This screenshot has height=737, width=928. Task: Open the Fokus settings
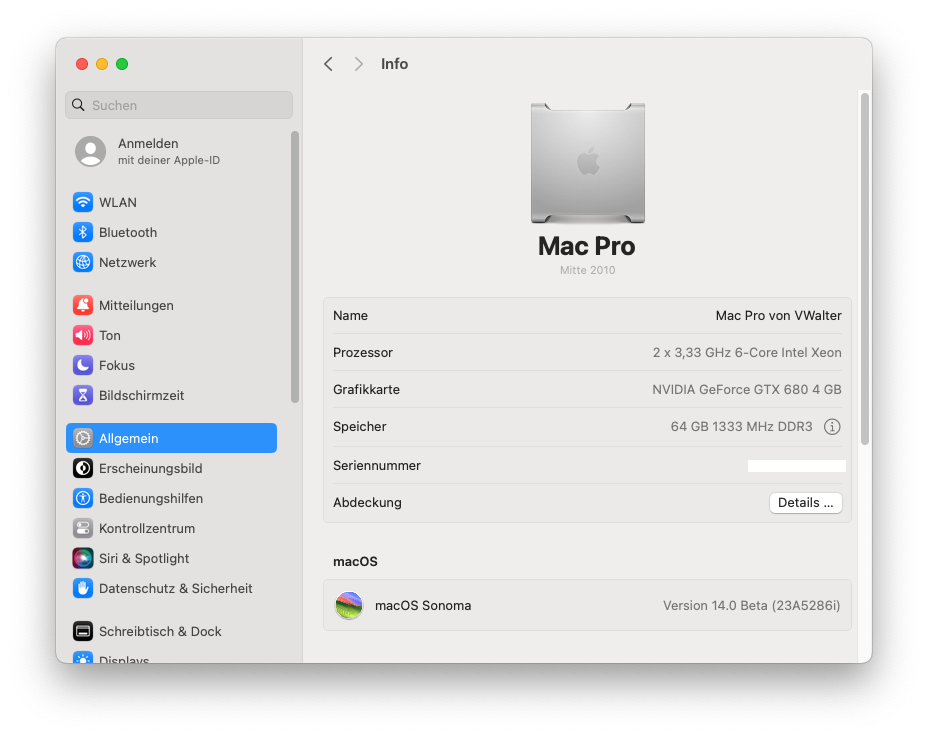tap(171, 365)
